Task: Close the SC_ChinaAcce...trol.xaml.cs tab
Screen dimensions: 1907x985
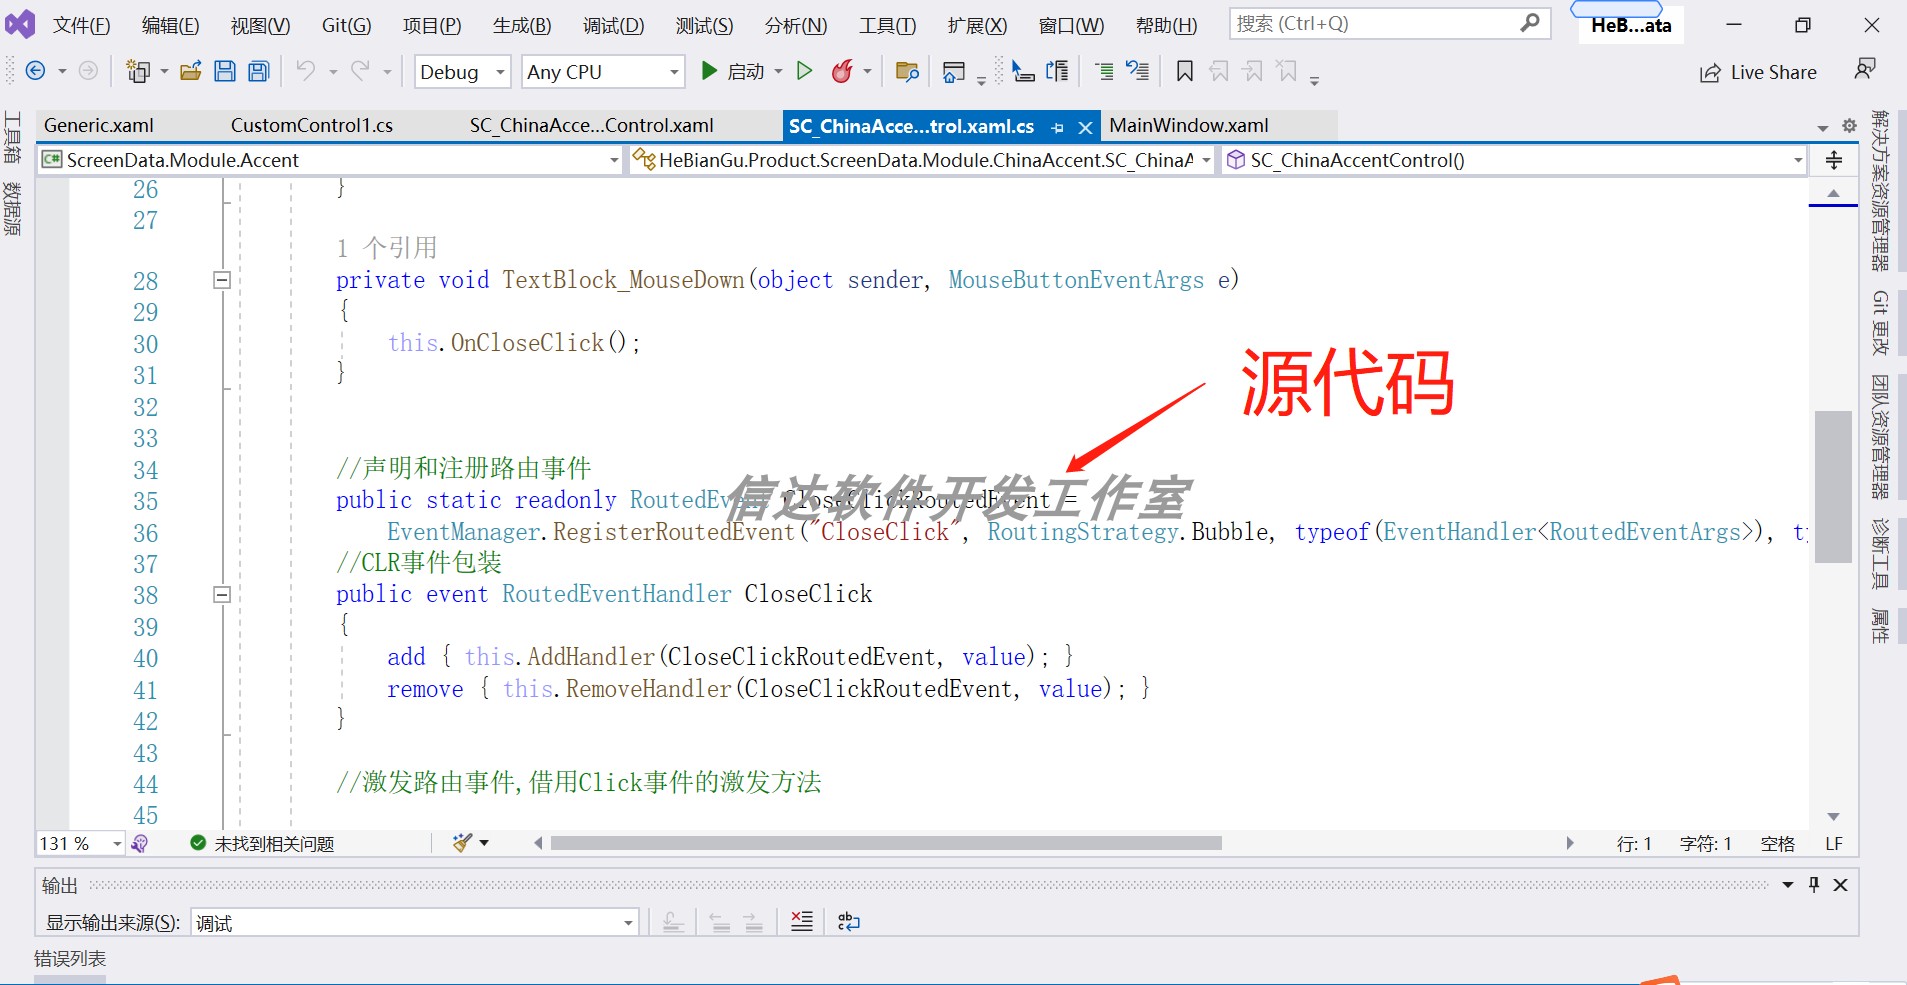Action: [1085, 127]
